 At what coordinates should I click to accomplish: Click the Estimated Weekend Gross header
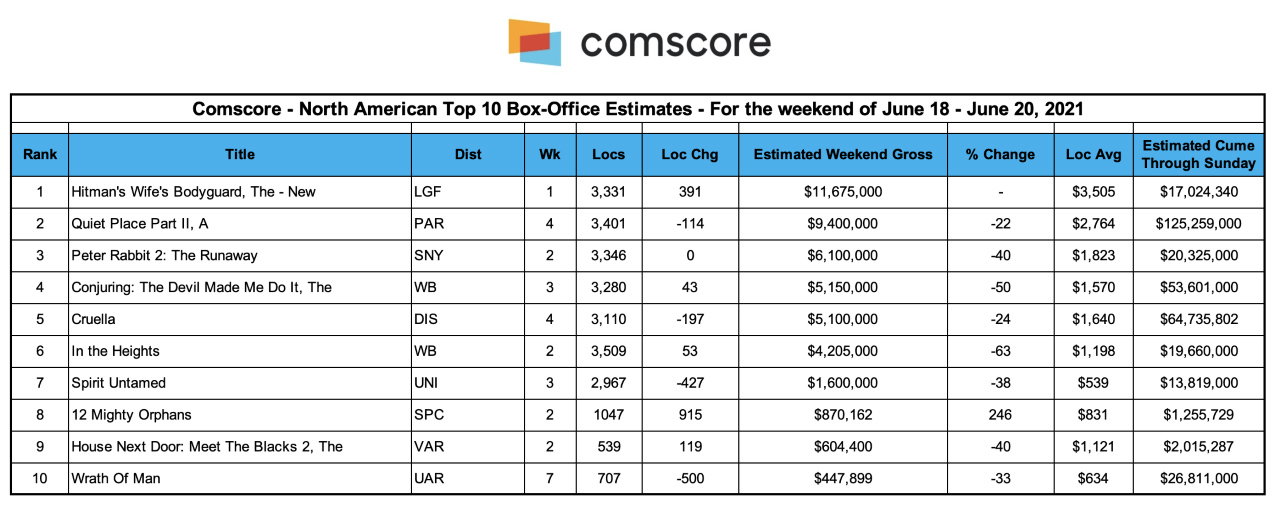click(x=843, y=154)
